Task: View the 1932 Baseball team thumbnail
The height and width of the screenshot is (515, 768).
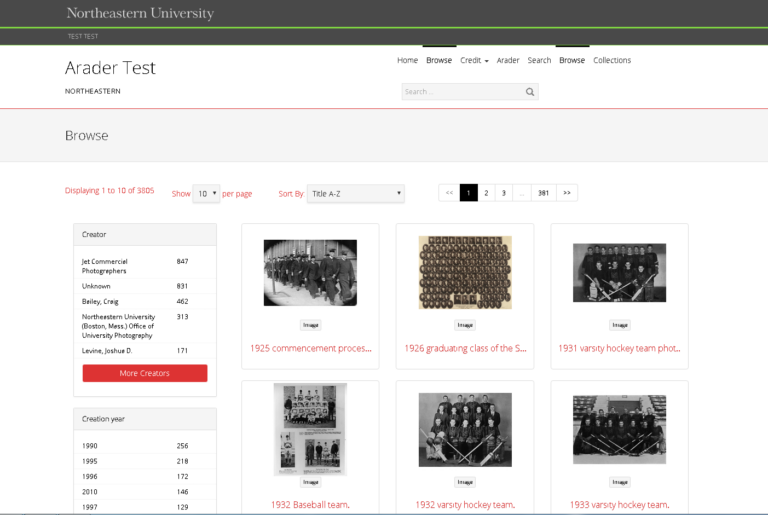Action: pyautogui.click(x=309, y=429)
